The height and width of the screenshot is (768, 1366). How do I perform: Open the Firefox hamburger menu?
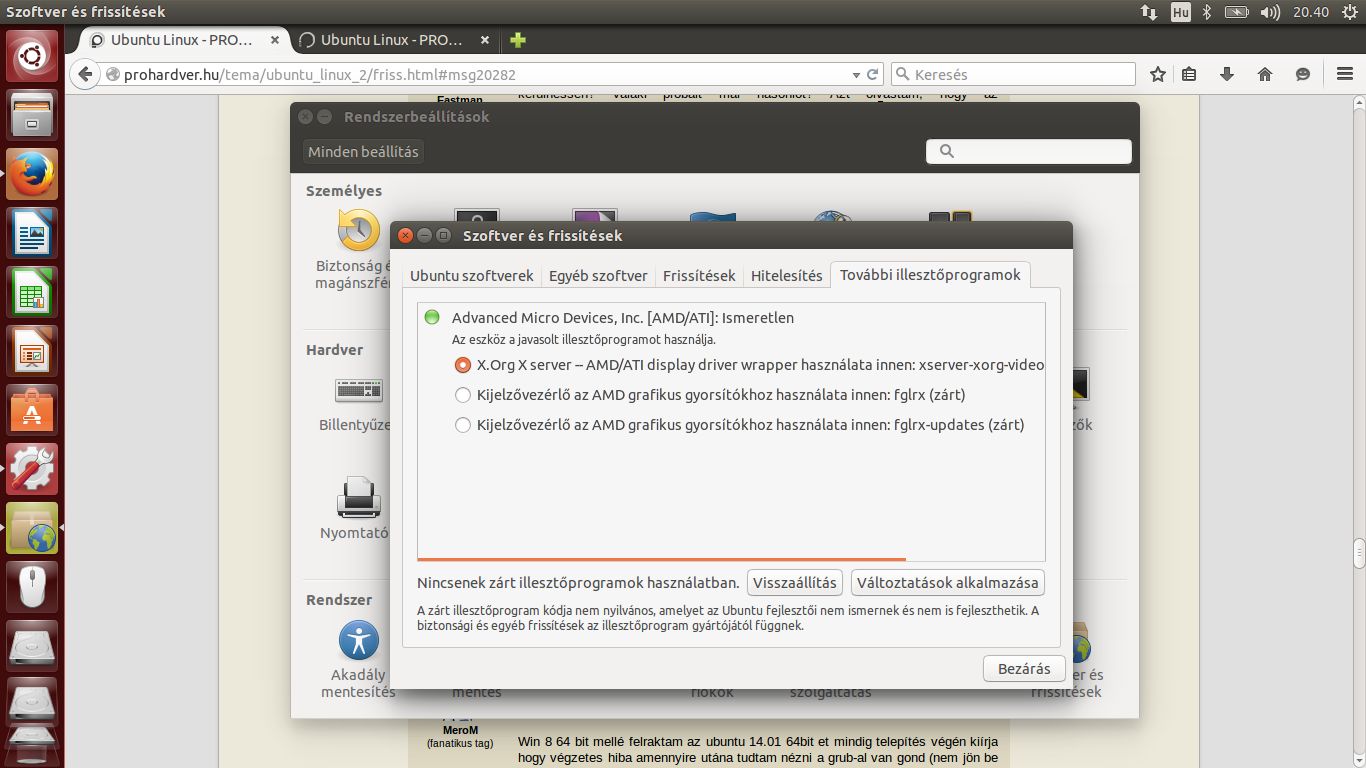[x=1345, y=74]
